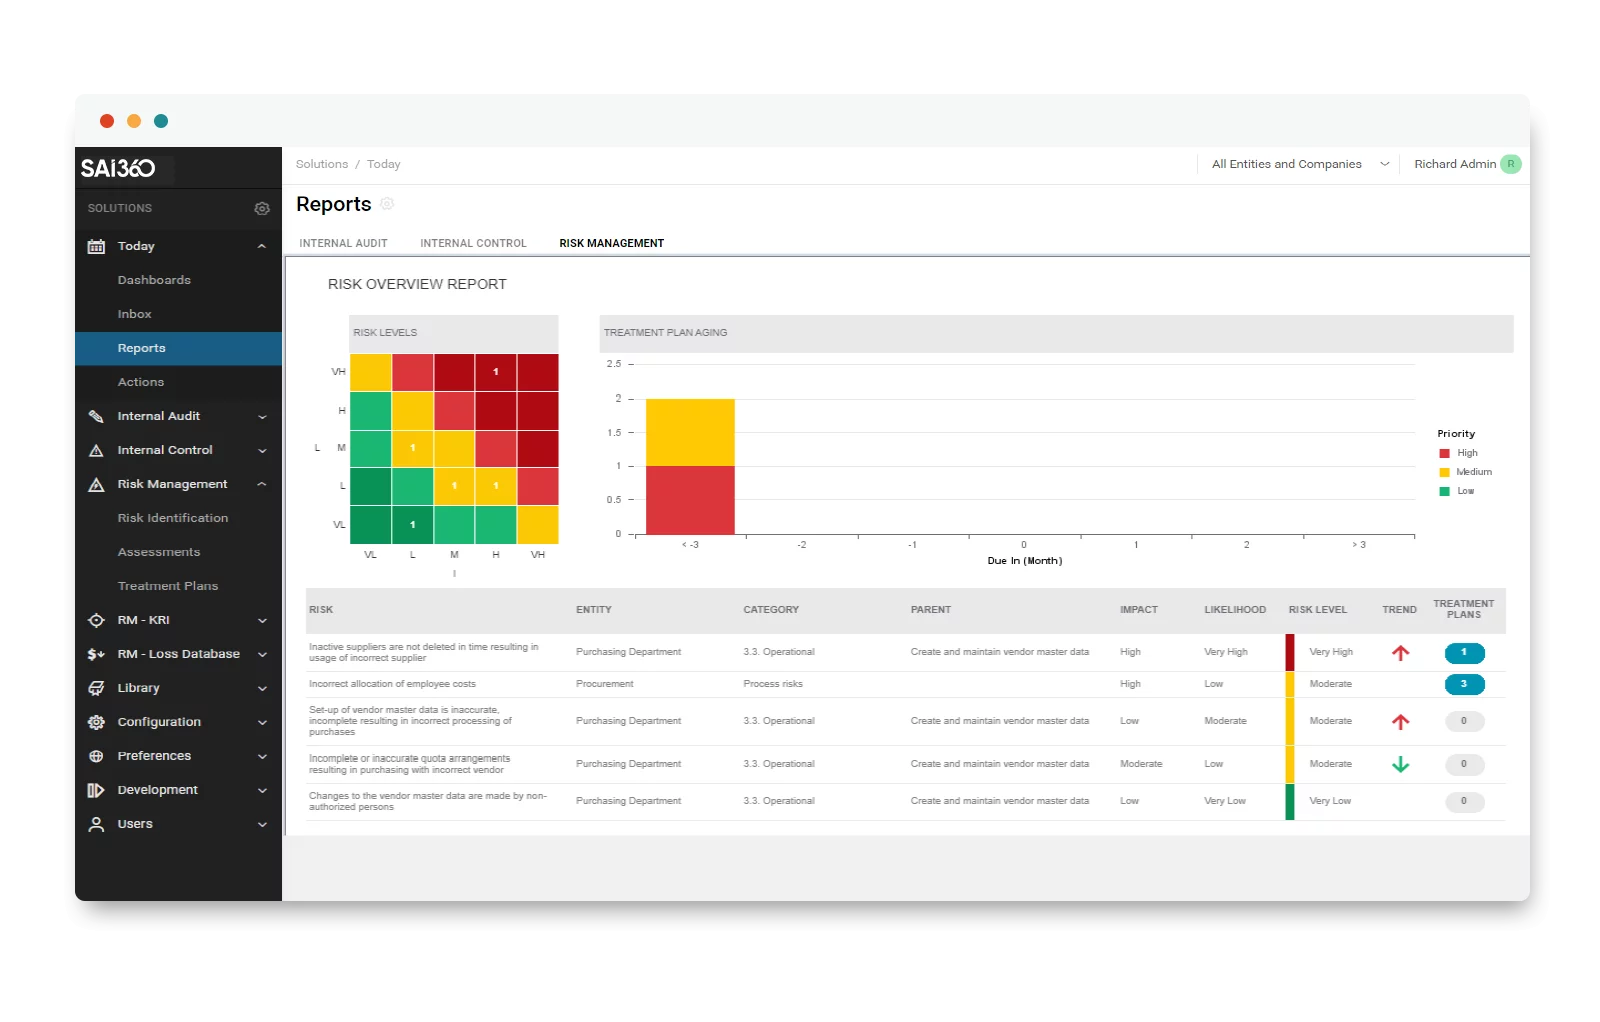Screen dimensions: 1600x1022
Task: Click the VH red matrix cell containing 1
Action: [x=495, y=371]
